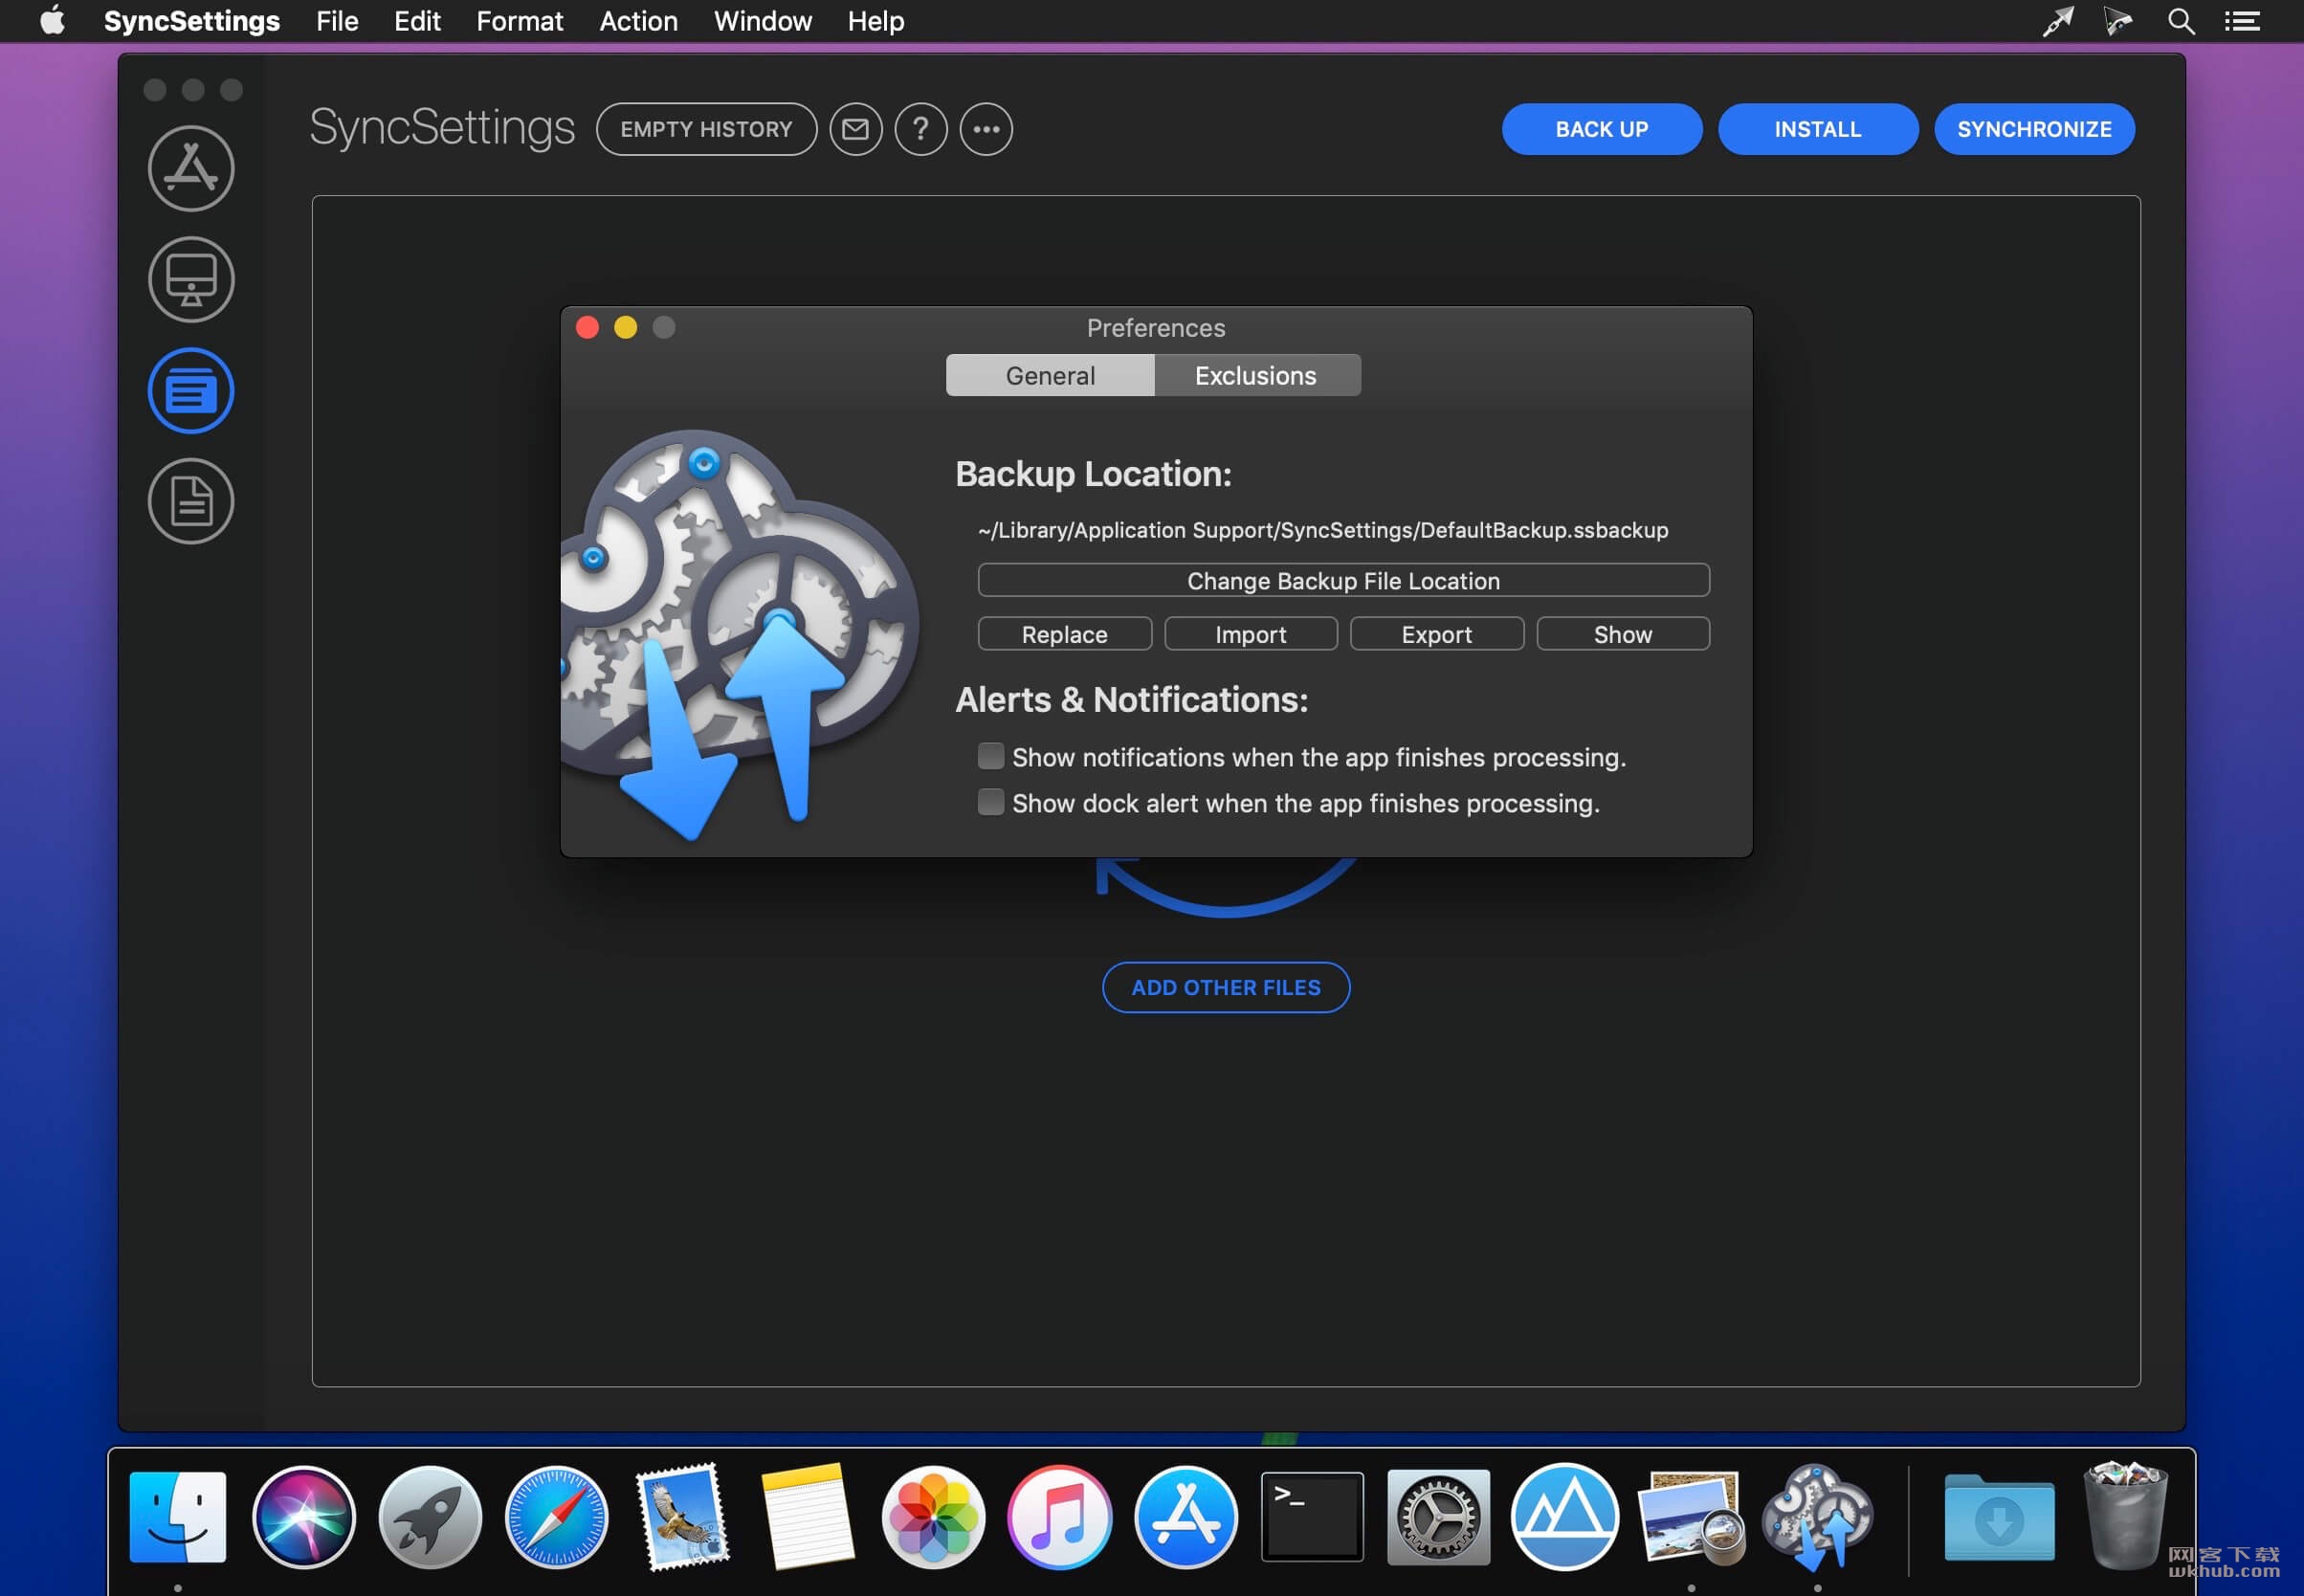Click the mail envelope toolbar icon
The width and height of the screenshot is (2304, 1596).
pyautogui.click(x=855, y=129)
